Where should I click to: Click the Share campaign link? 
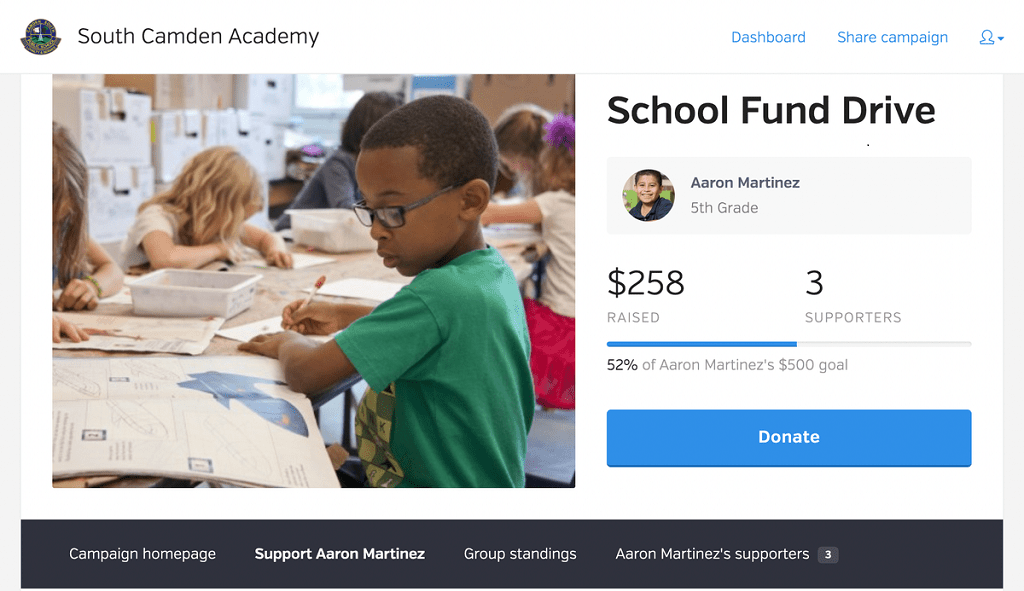pyautogui.click(x=892, y=37)
